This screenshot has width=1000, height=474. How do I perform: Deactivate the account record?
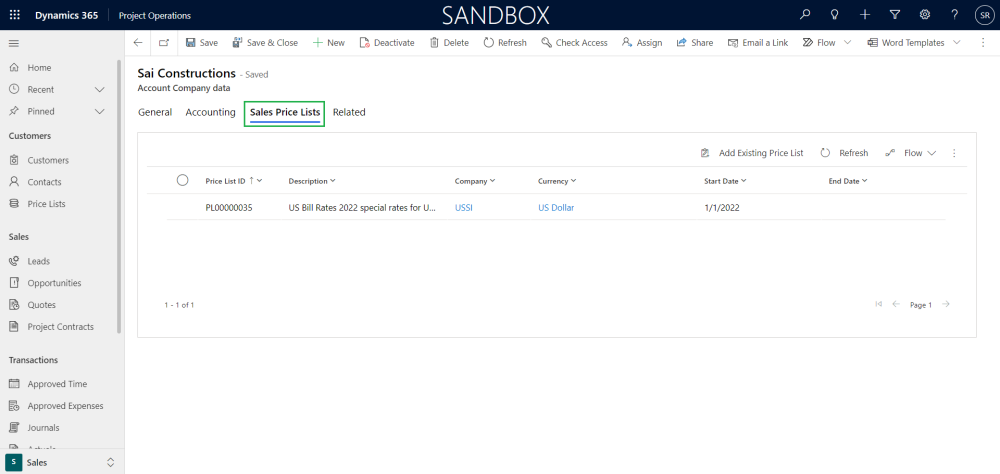387,43
